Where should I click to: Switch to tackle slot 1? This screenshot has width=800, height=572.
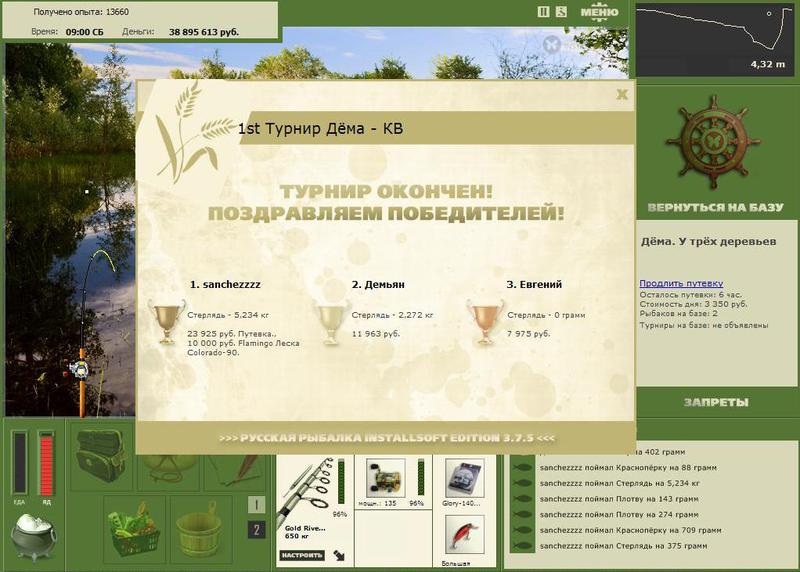[256, 505]
